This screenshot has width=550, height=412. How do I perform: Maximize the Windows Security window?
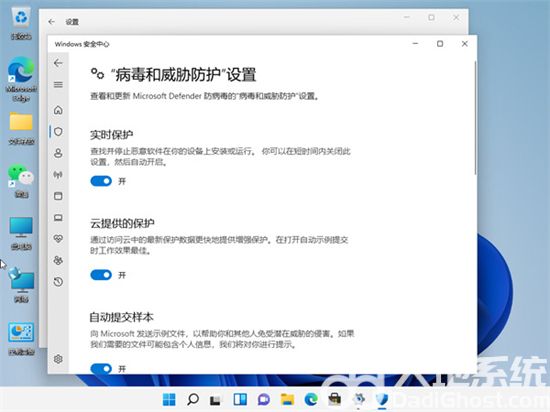[x=440, y=43]
